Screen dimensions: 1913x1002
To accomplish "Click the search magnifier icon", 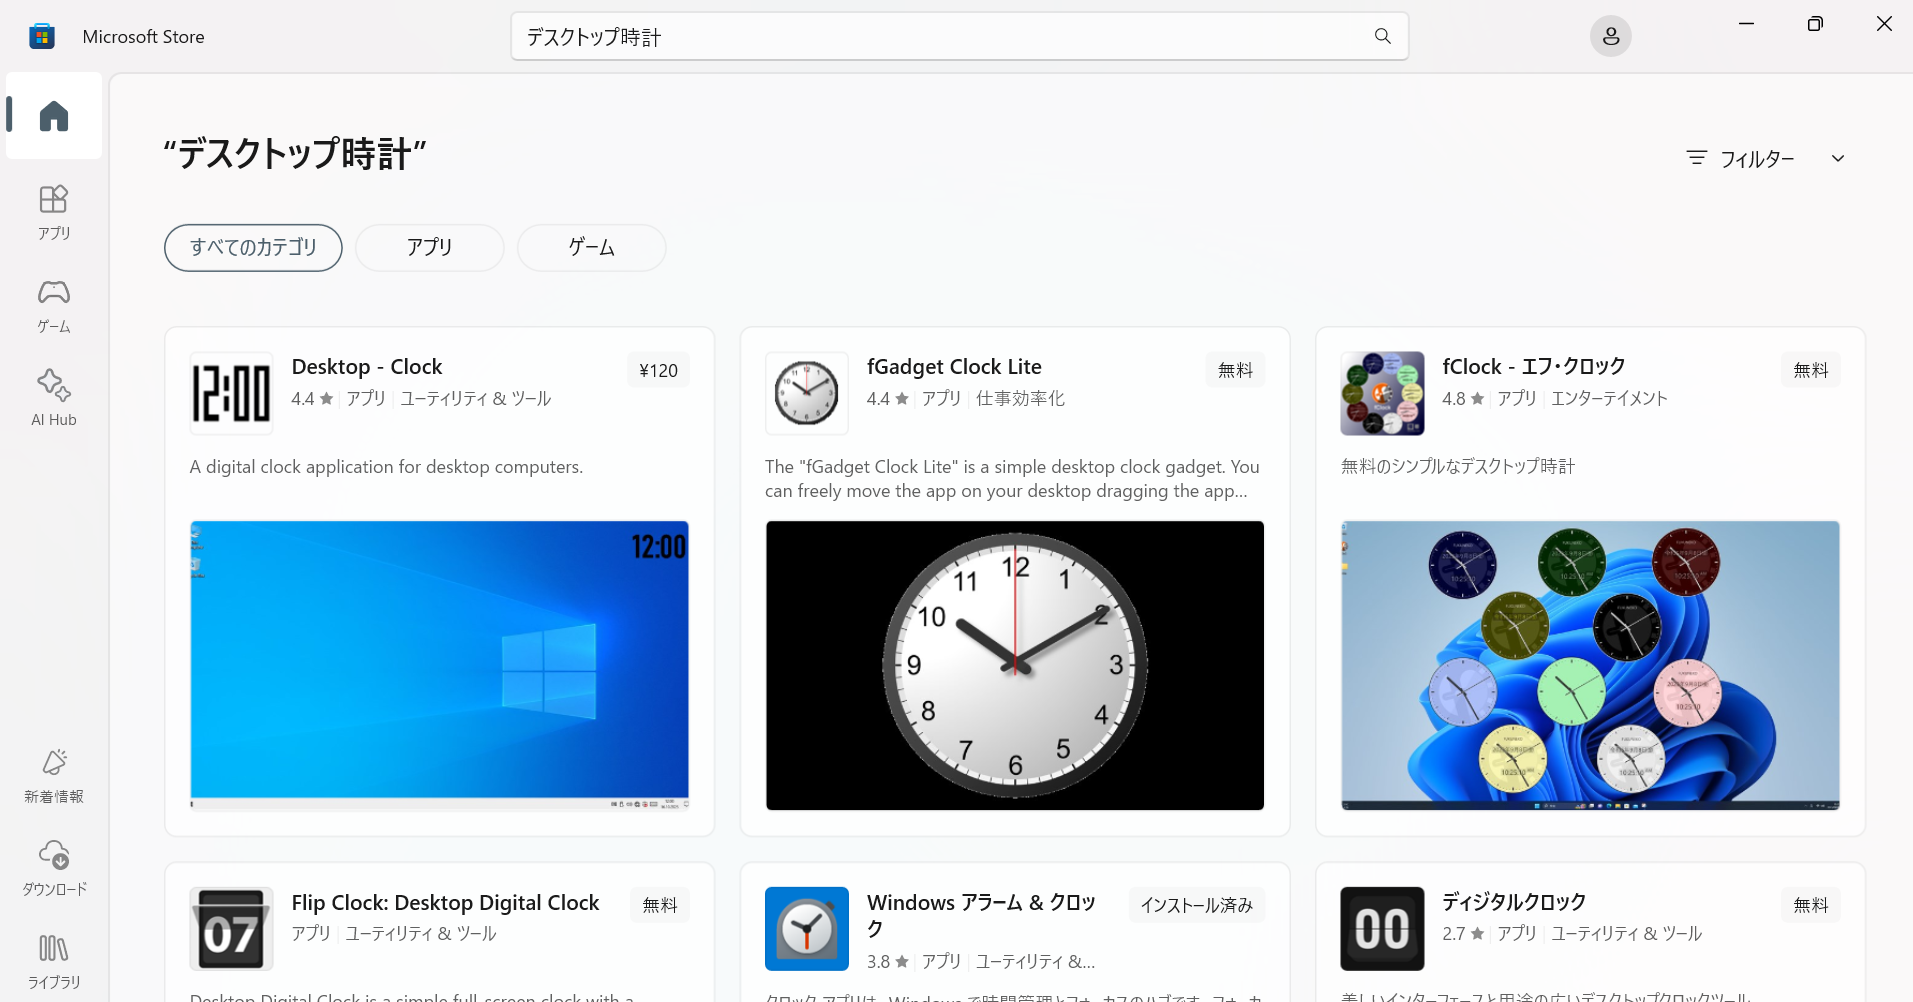I will click(x=1382, y=37).
